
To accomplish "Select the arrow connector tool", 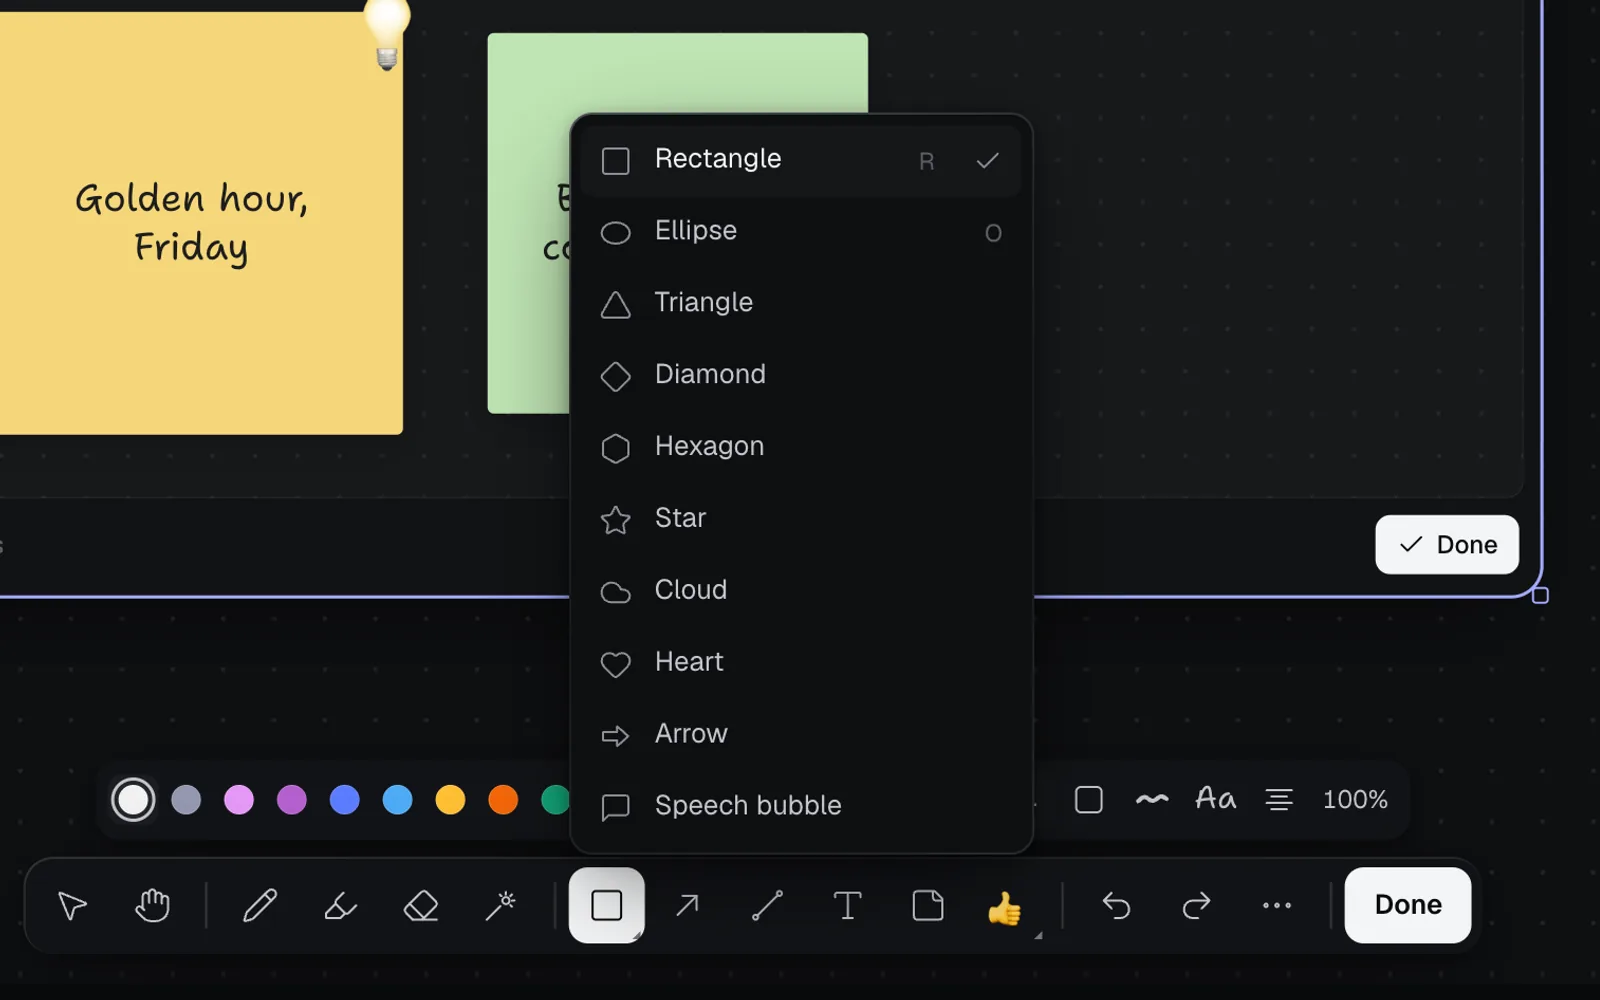I will tap(687, 905).
